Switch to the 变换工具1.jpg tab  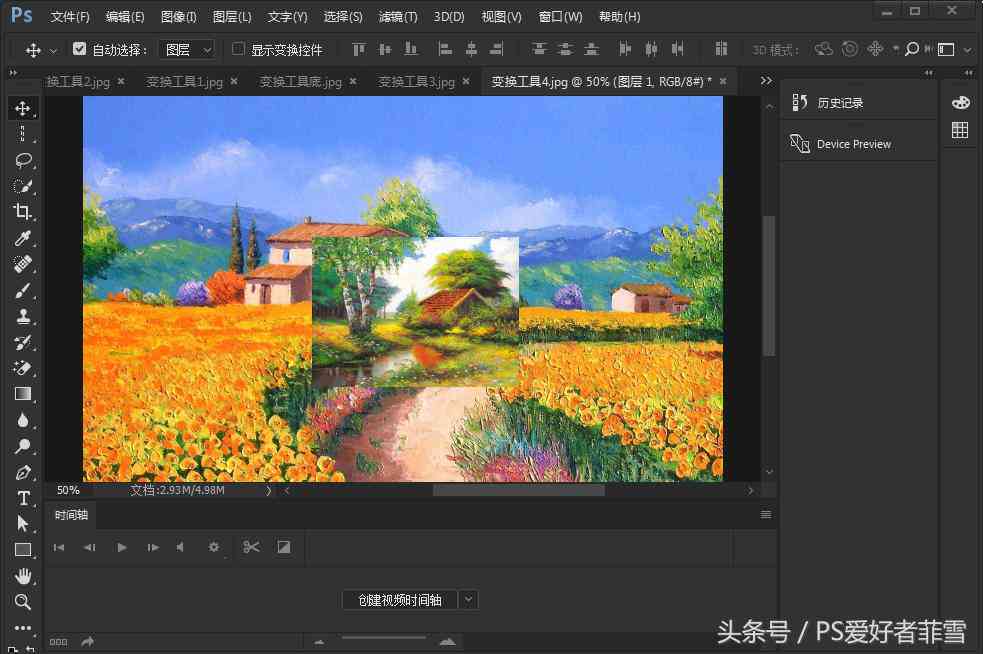coord(184,82)
